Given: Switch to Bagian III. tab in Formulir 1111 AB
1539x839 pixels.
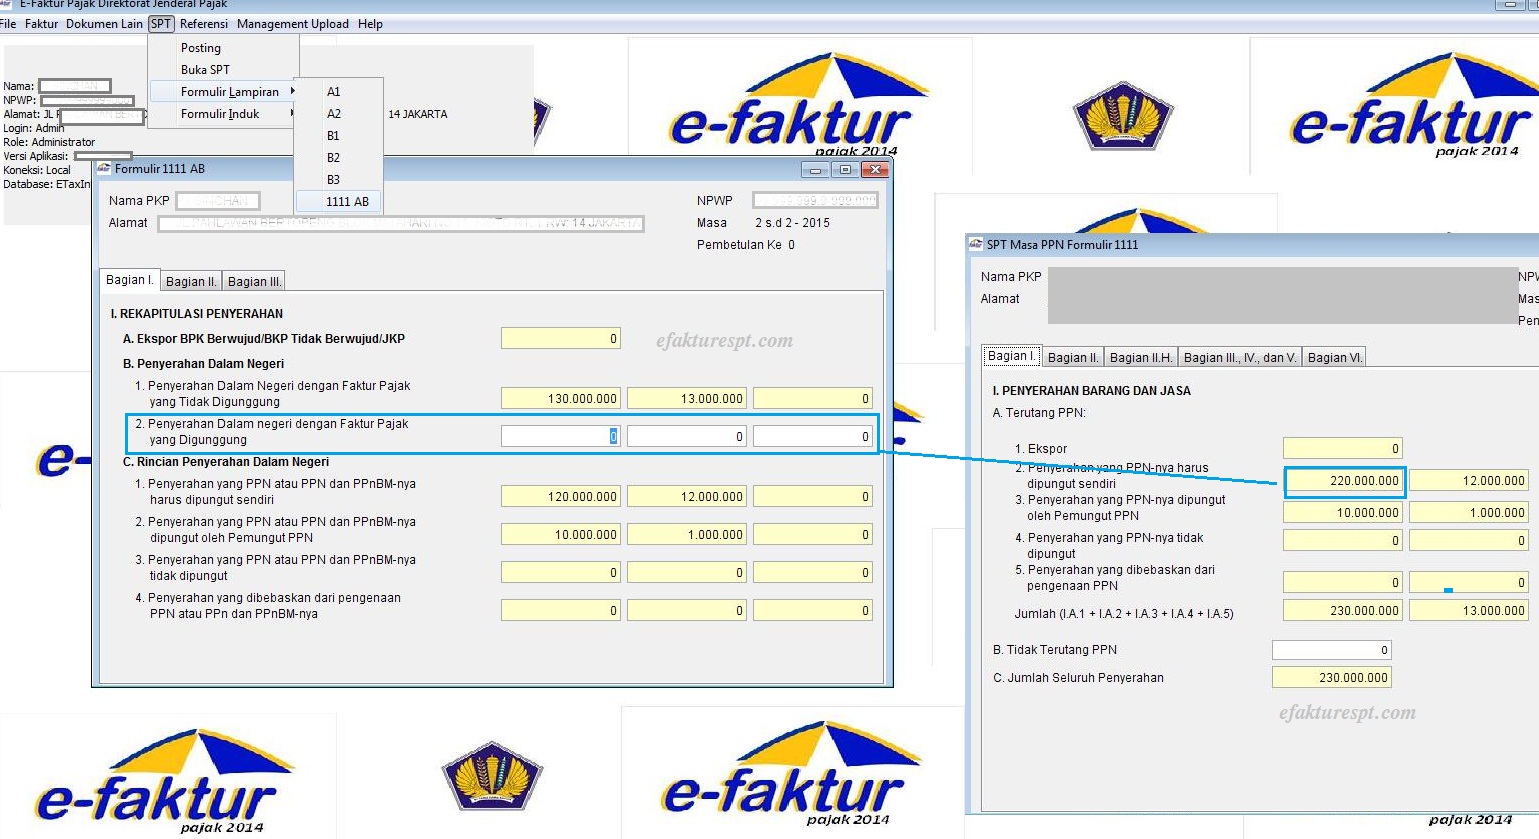Looking at the screenshot, I should [255, 282].
